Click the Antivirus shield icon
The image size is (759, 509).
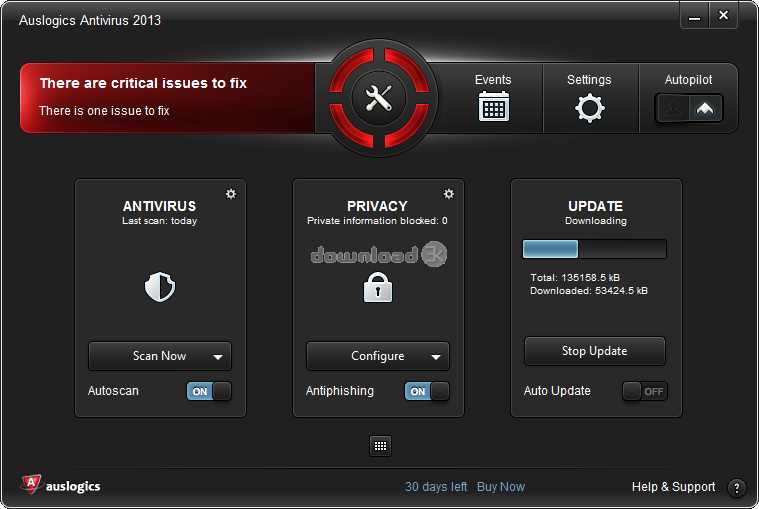[x=160, y=287]
